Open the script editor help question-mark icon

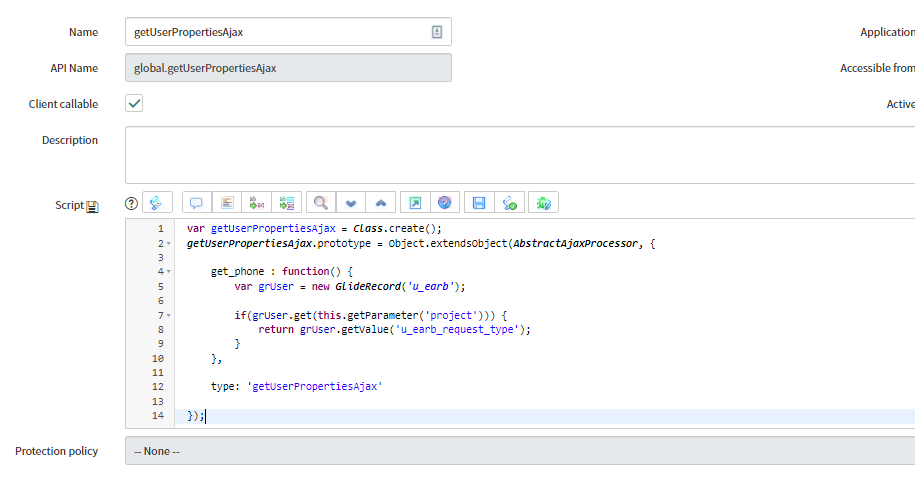pyautogui.click(x=131, y=203)
